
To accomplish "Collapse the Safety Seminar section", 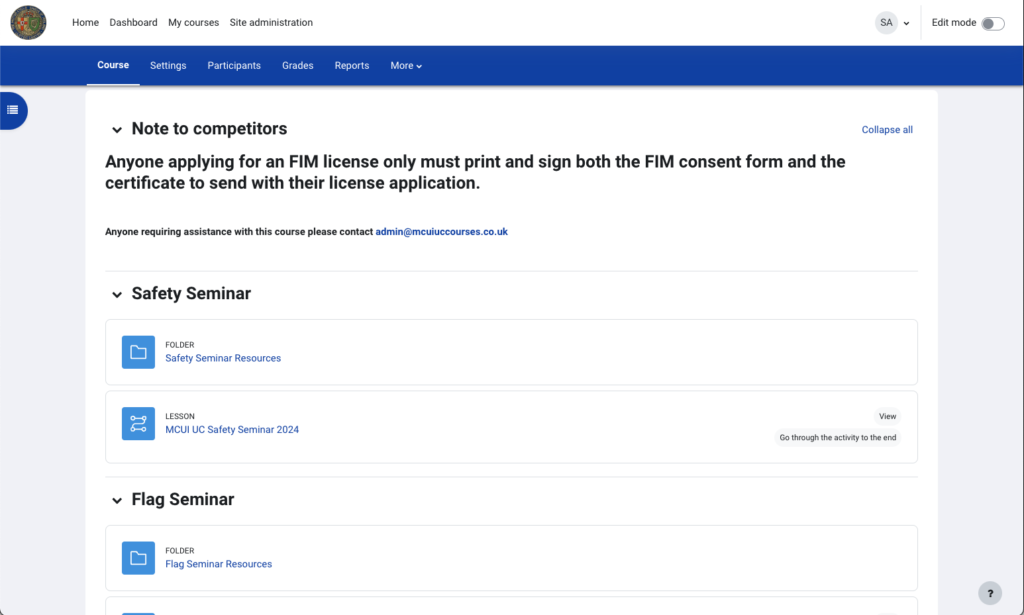I will (117, 295).
